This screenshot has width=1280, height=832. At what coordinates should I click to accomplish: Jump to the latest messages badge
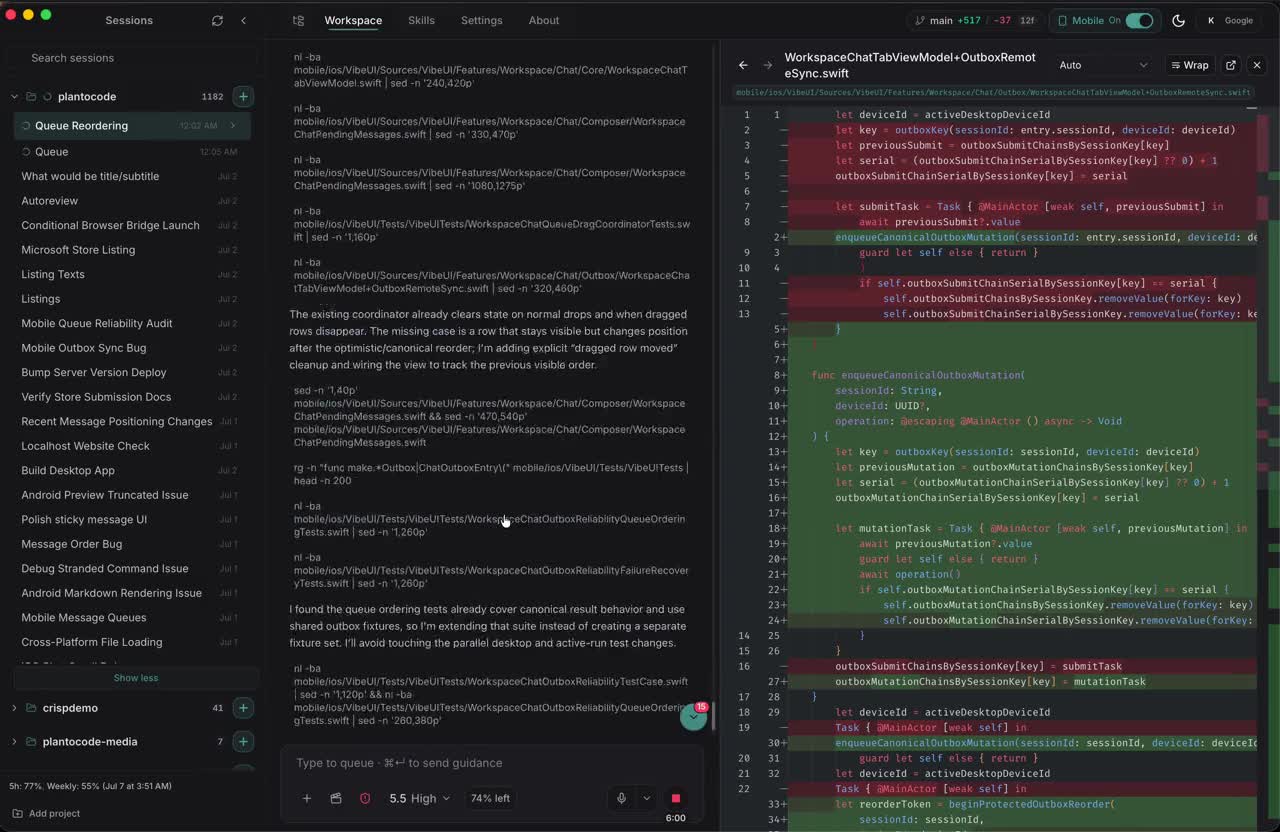693,716
